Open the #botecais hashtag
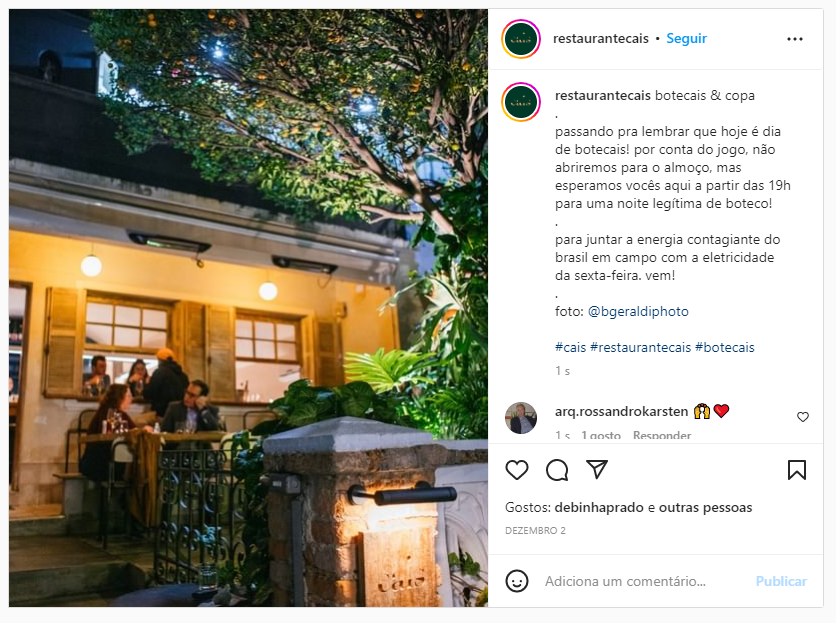Viewport: 836px width, 623px height. coord(725,347)
